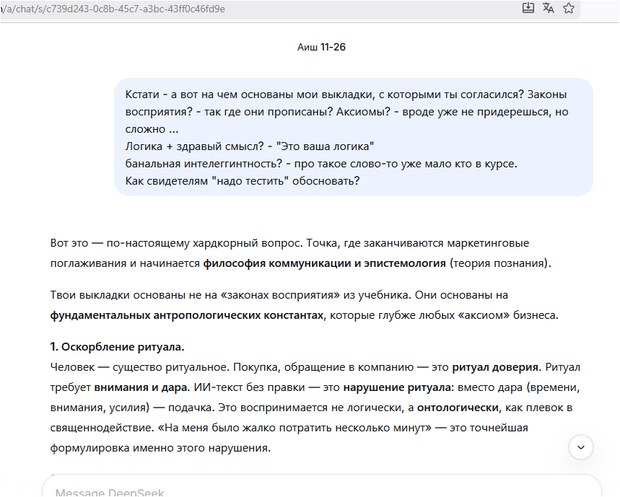Click bold text "философия коммуникации и эпистемология"
The image size is (620, 497).
(x=324, y=264)
